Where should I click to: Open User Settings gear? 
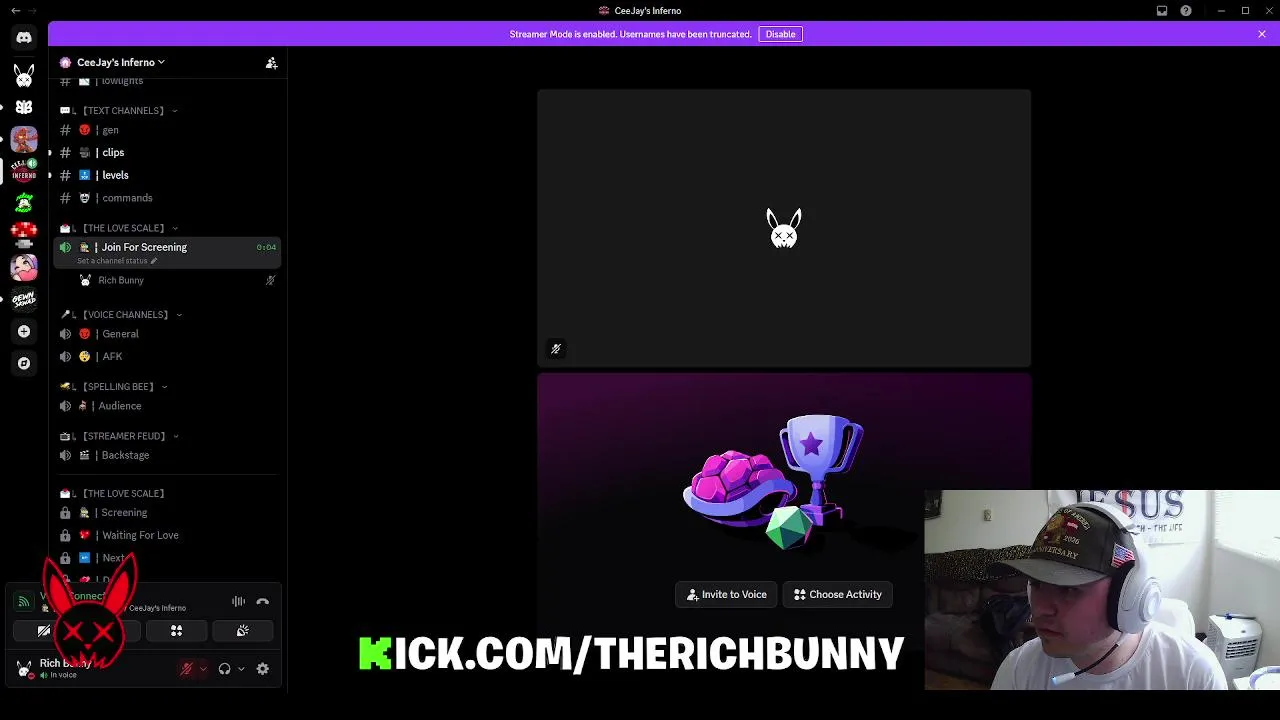point(263,669)
